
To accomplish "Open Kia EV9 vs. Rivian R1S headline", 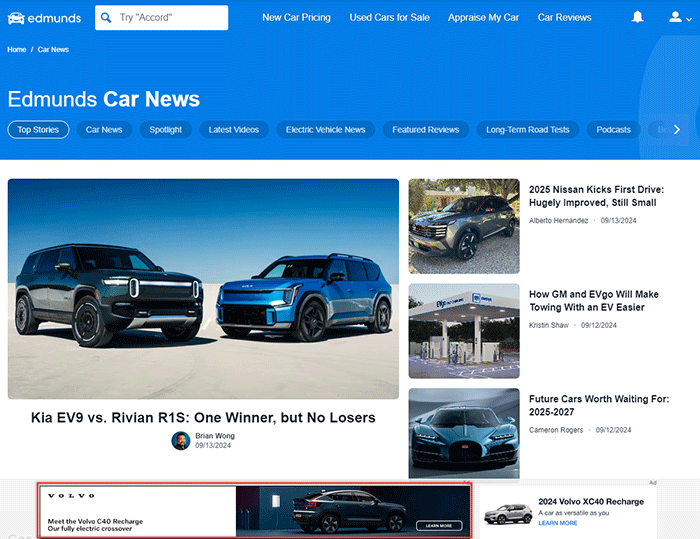I will pos(203,418).
